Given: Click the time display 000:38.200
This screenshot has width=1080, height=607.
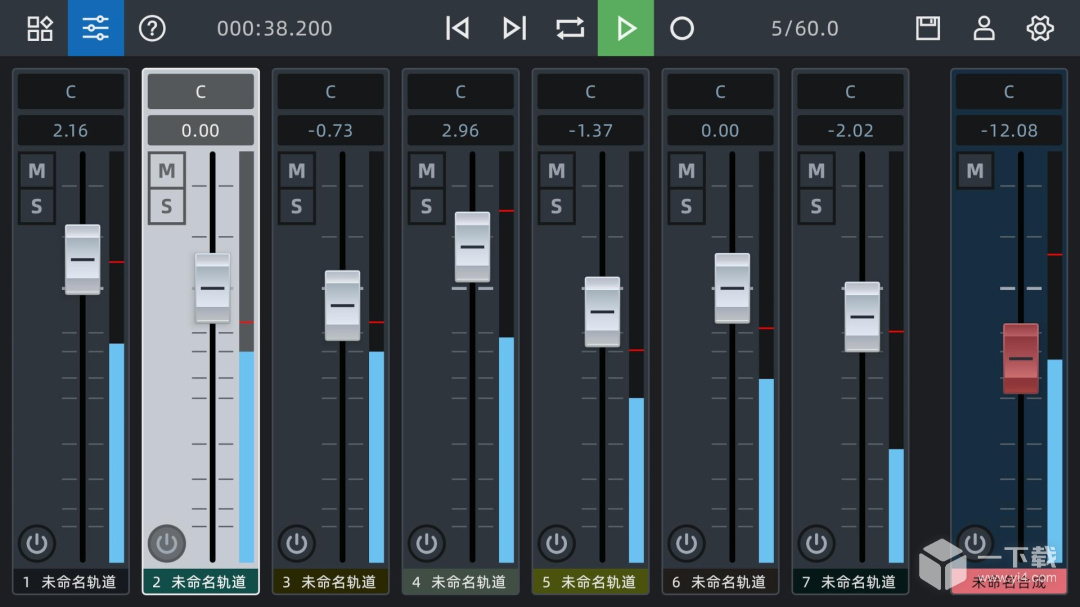Looking at the screenshot, I should point(274,28).
